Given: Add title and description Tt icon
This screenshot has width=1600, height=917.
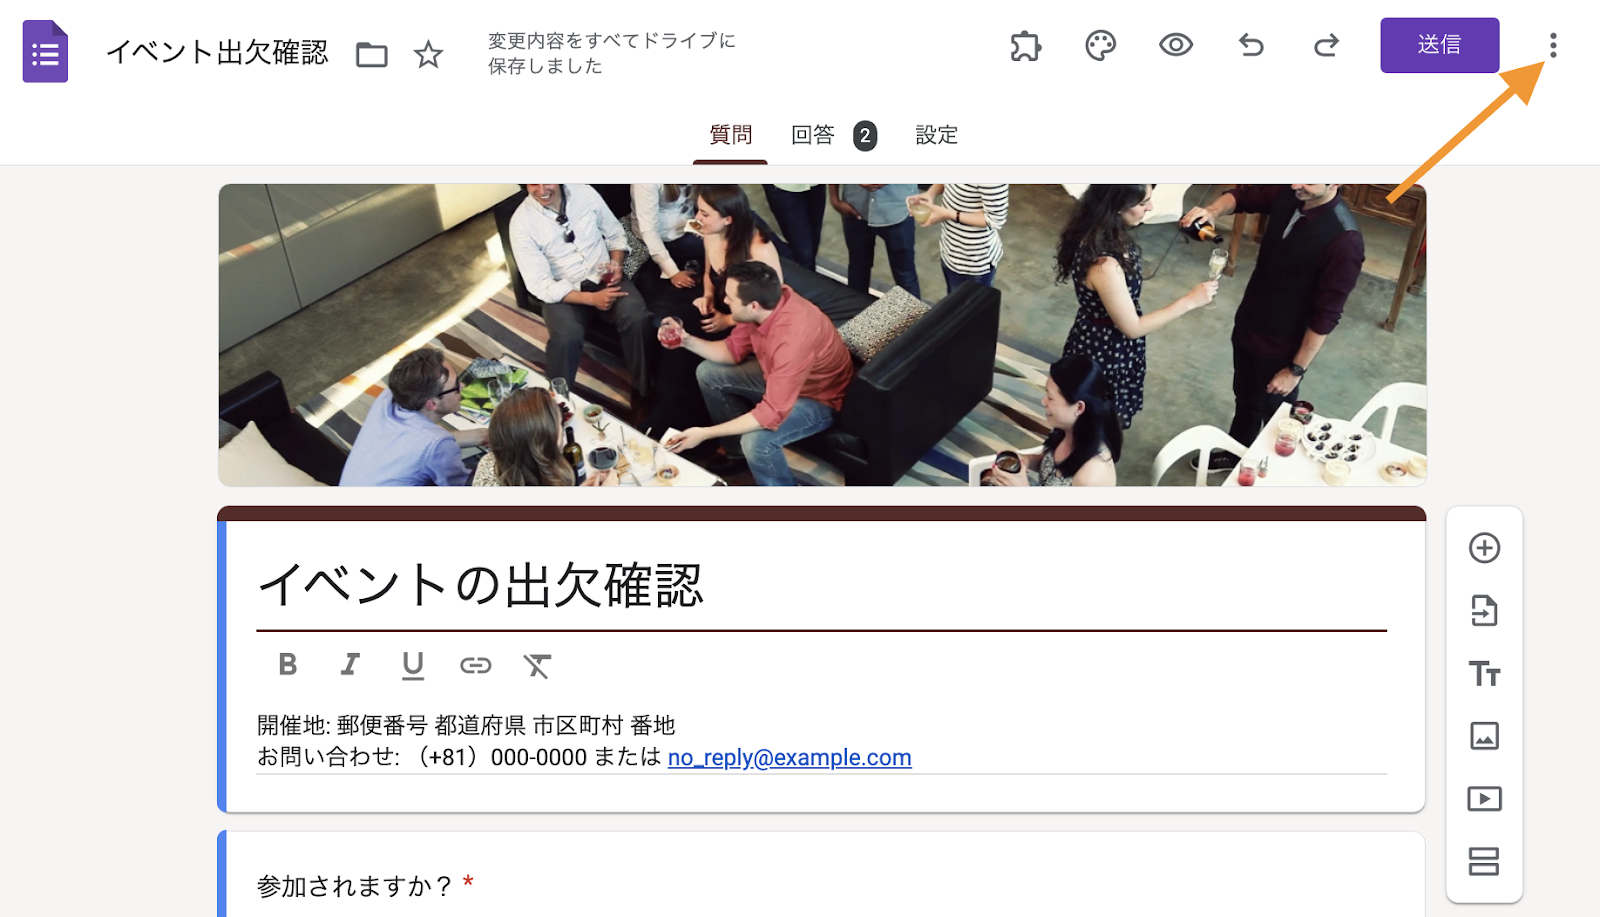Looking at the screenshot, I should [1484, 673].
